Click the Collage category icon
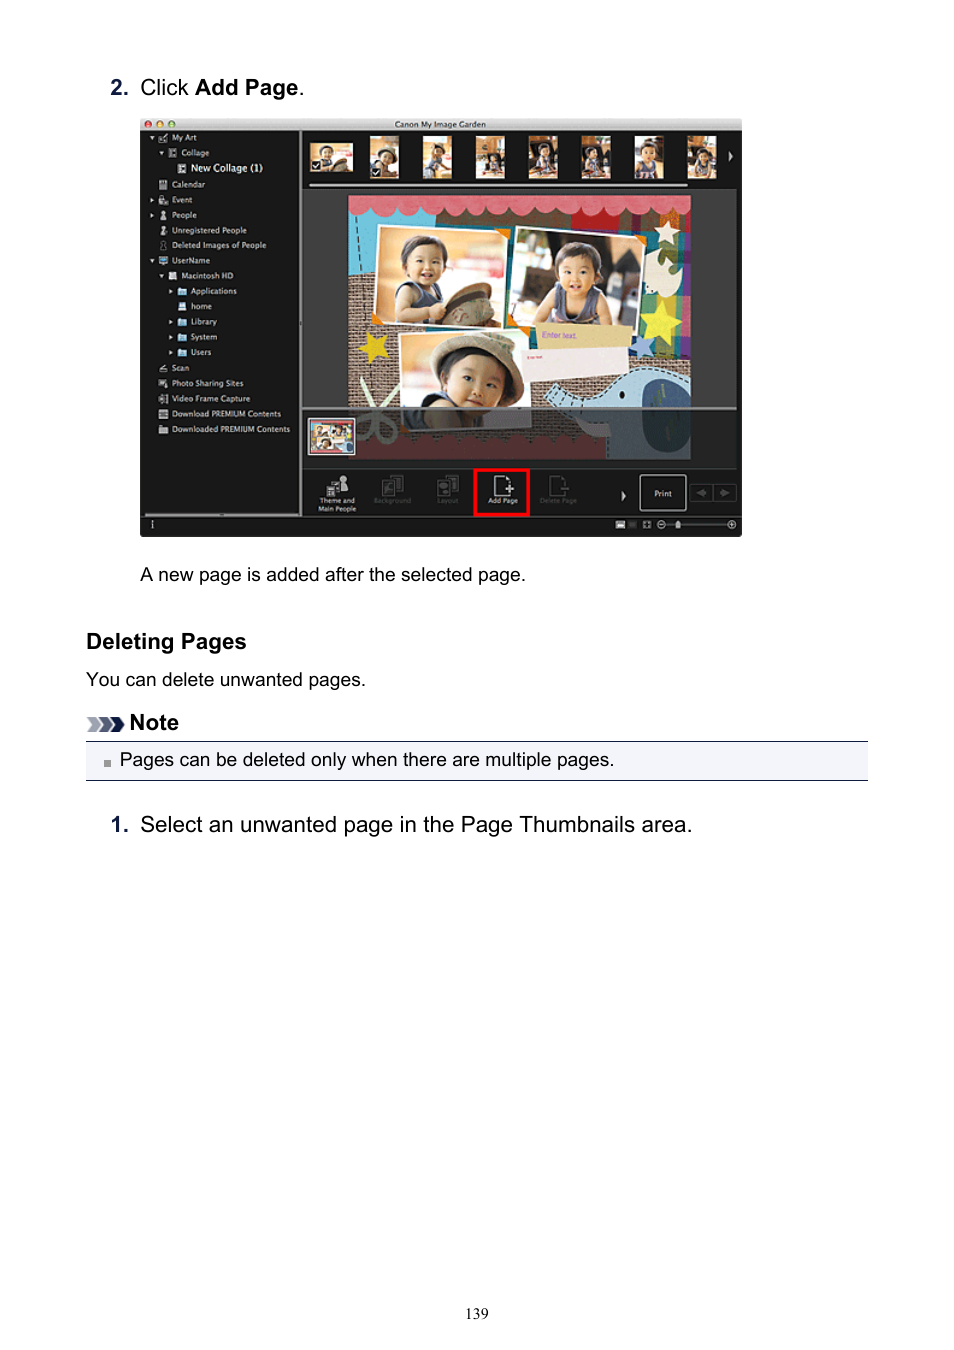Screen dimensions: 954x1350 pyautogui.click(x=173, y=153)
